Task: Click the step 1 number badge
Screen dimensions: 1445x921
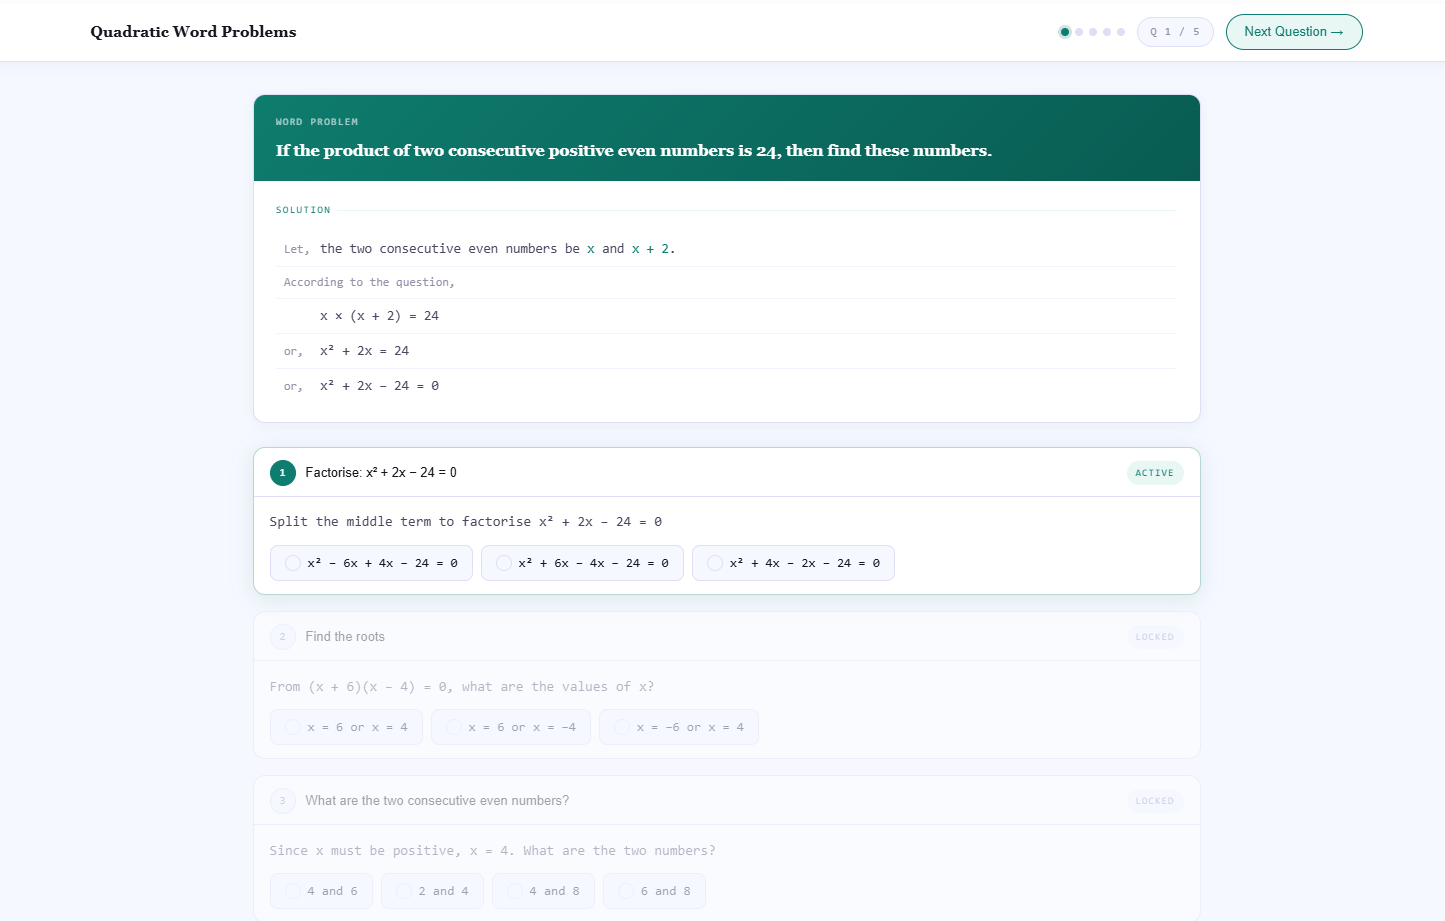Action: (282, 473)
